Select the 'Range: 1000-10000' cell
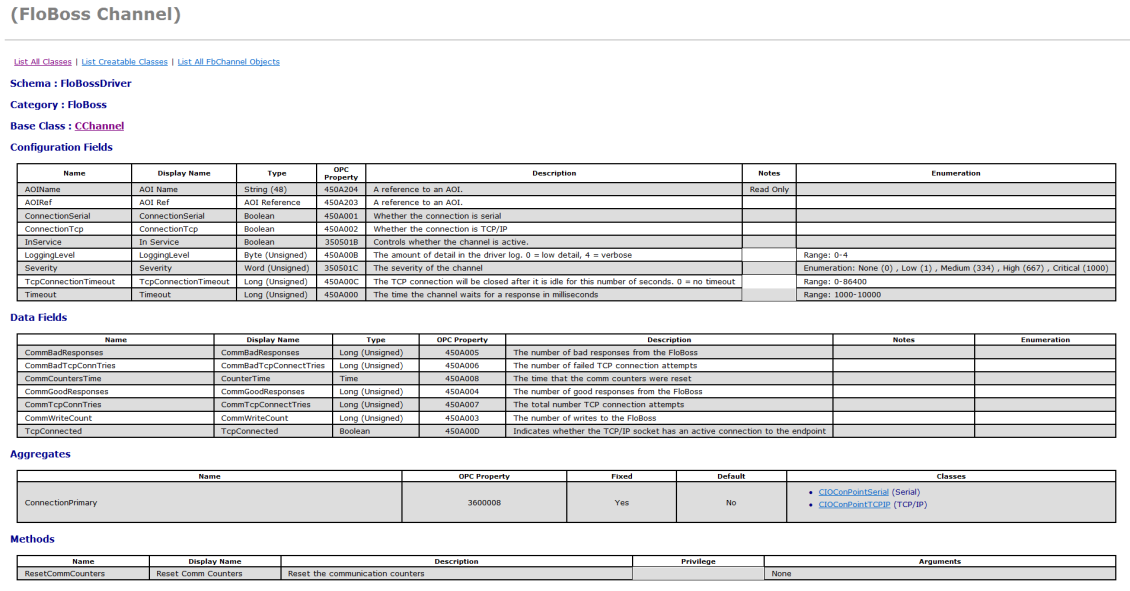The width and height of the screenshot is (1130, 591). (956, 295)
